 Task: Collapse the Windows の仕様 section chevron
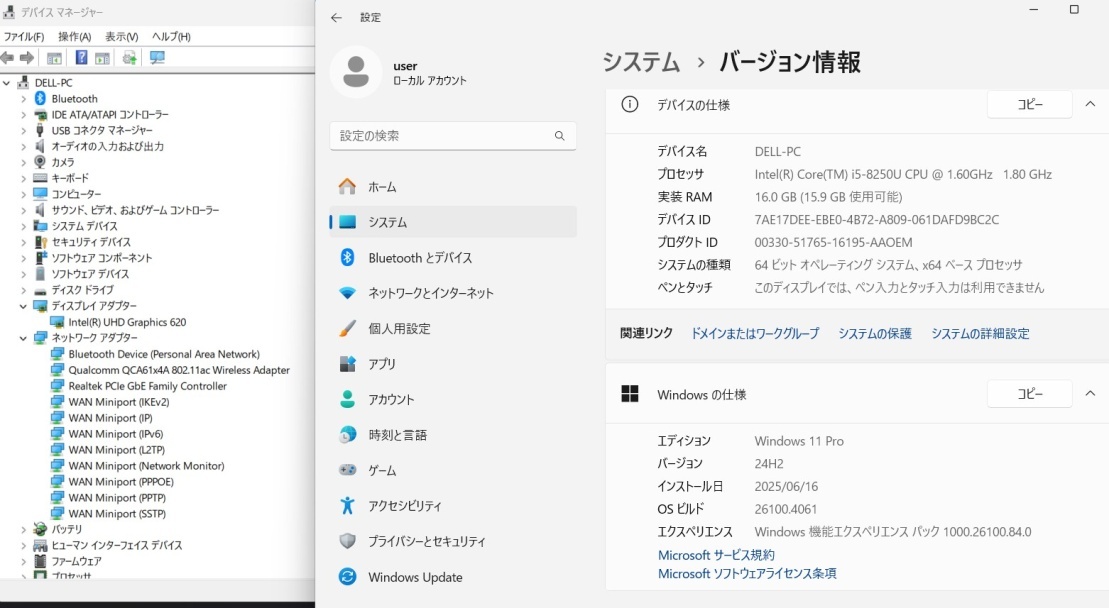point(1090,394)
